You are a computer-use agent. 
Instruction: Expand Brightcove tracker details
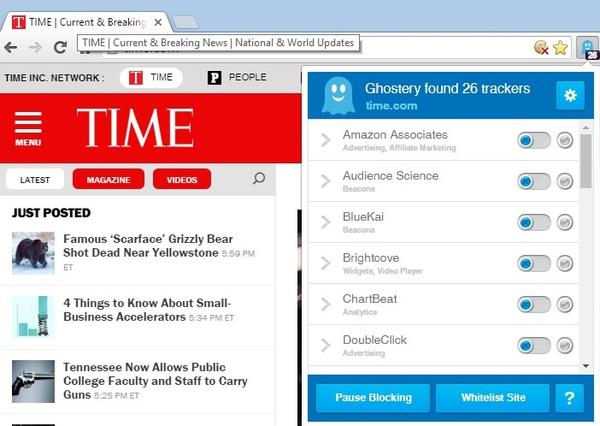pyautogui.click(x=326, y=263)
